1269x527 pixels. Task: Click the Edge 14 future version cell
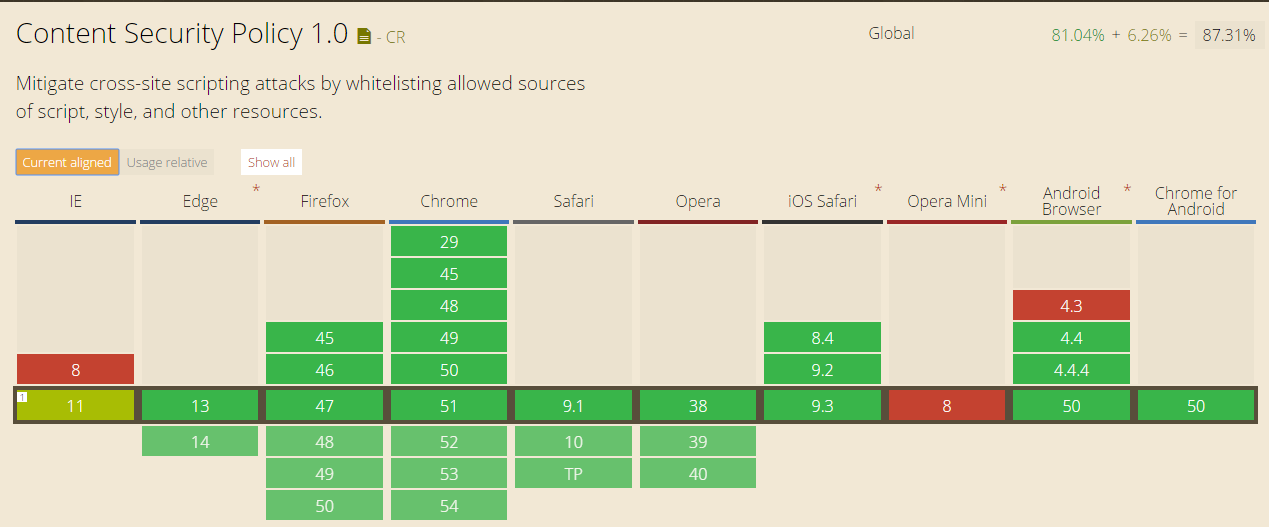click(200, 441)
